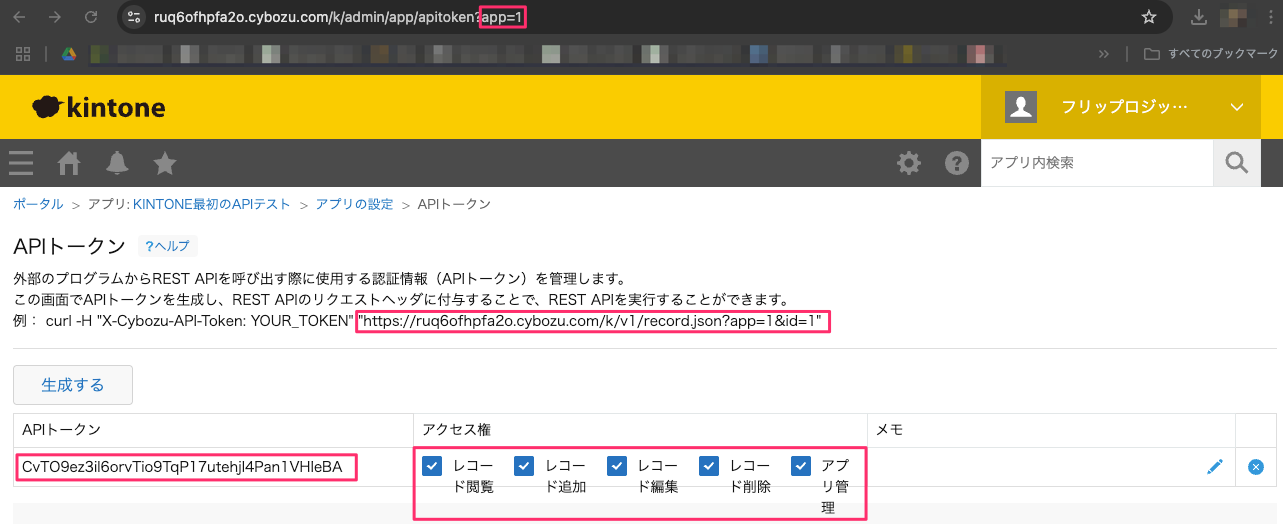This screenshot has width=1283, height=524.
Task: Click the user avatar icon
Action: click(x=1021, y=107)
